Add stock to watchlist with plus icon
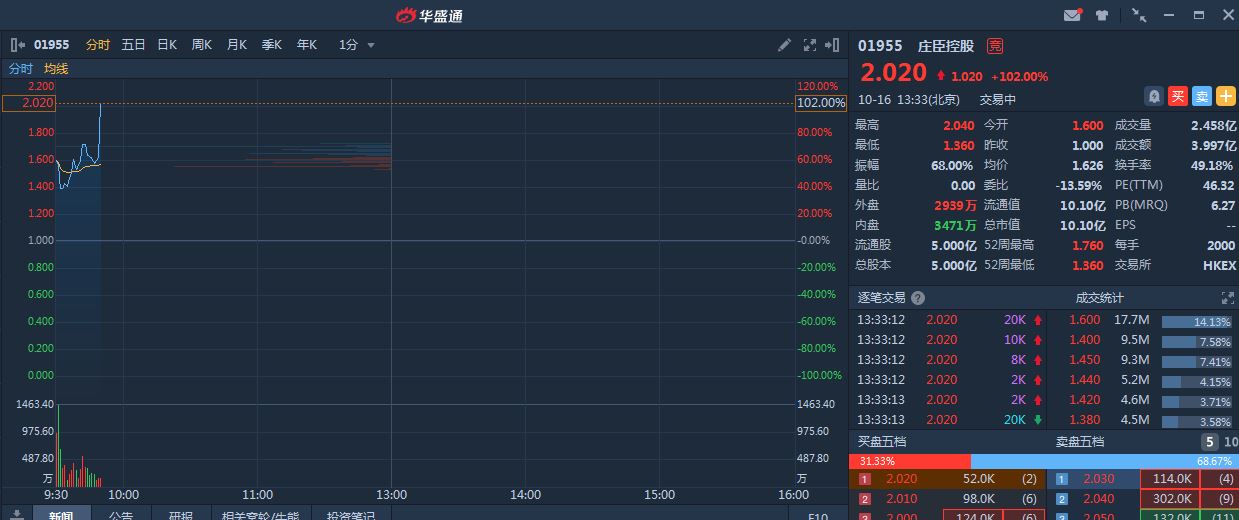 [x=1225, y=96]
